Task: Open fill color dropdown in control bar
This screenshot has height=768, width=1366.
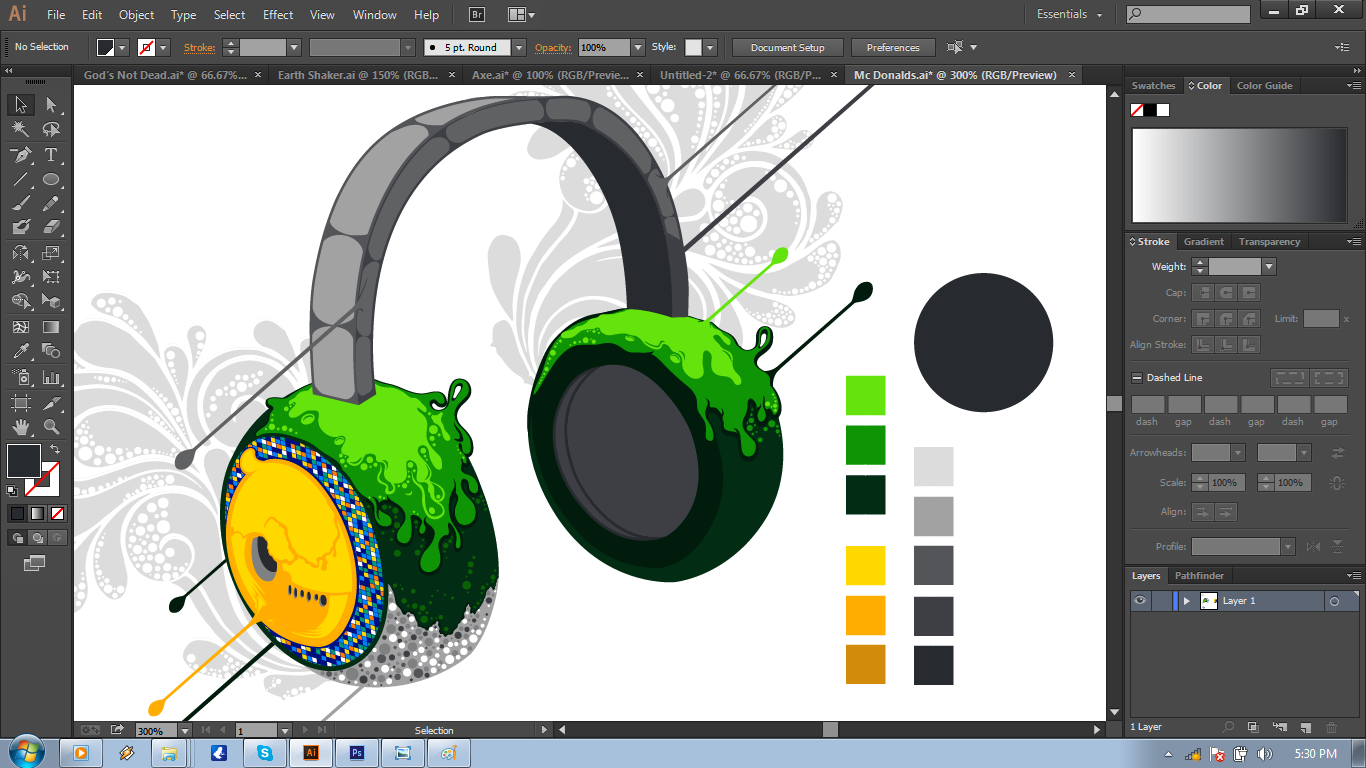Action: click(x=122, y=47)
